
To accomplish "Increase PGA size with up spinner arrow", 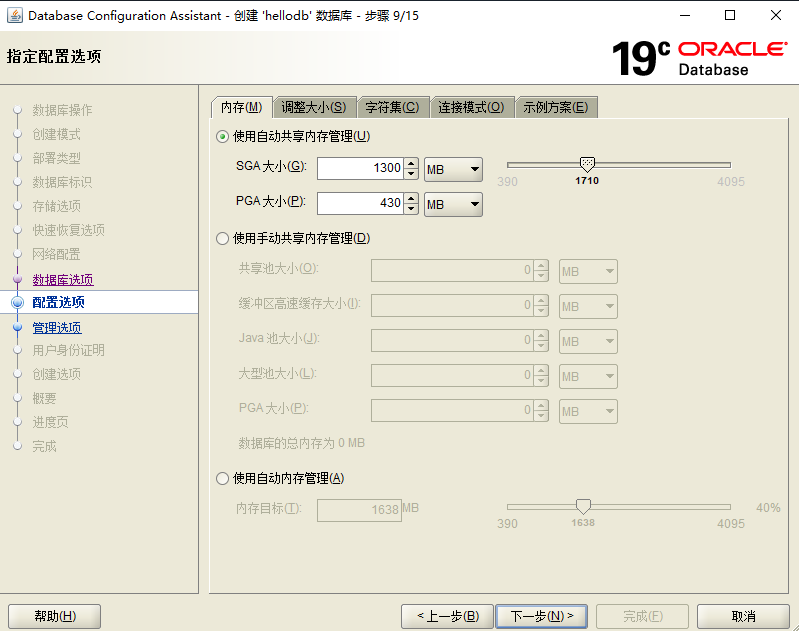I will click(x=411, y=198).
